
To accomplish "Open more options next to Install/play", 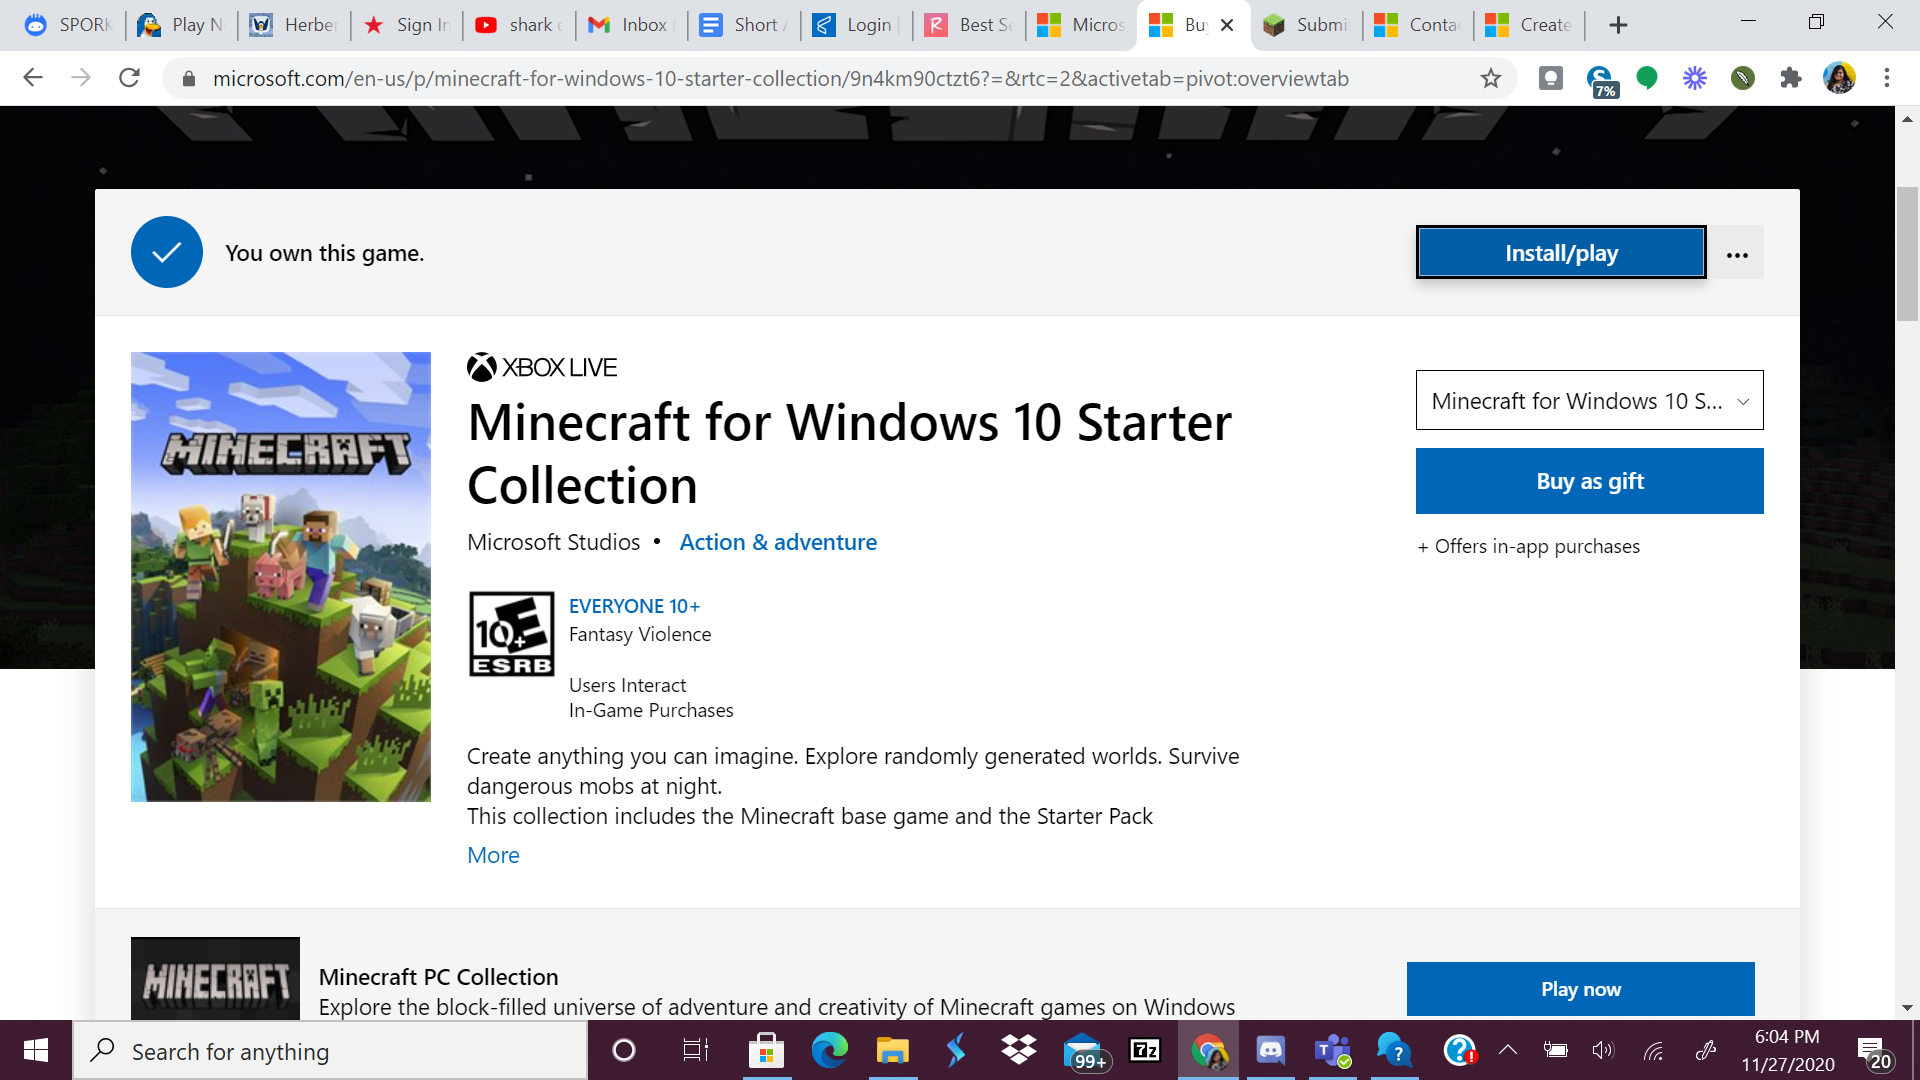I will (x=1737, y=253).
